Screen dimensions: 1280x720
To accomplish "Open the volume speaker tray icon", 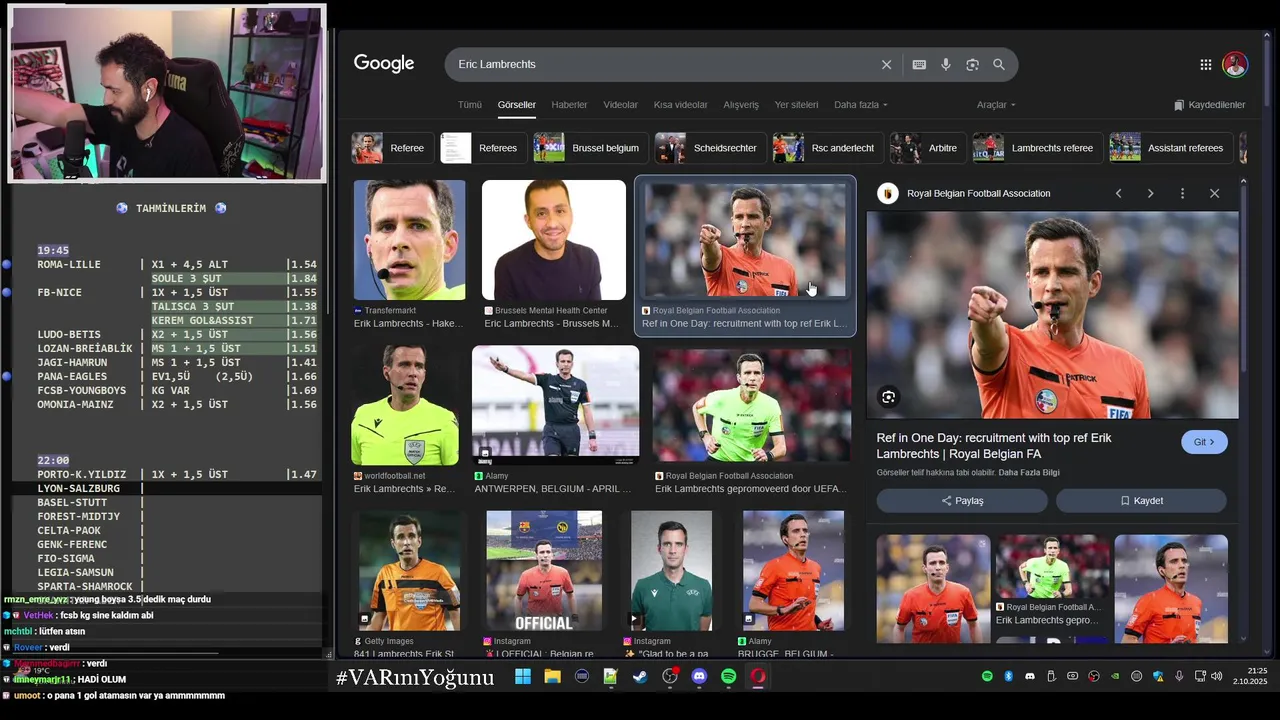I will [x=1216, y=677].
